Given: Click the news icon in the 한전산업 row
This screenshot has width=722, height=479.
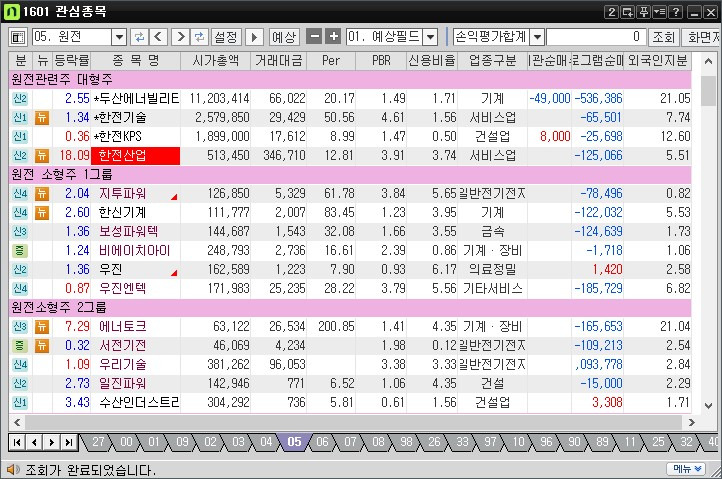Looking at the screenshot, I should 41,156.
